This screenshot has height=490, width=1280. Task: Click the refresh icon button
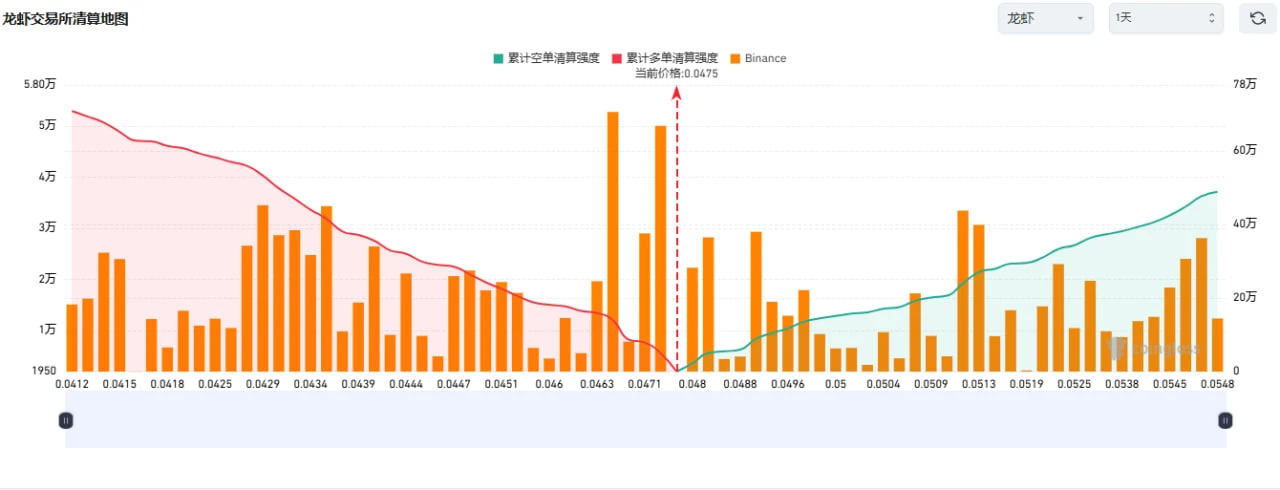click(1258, 18)
